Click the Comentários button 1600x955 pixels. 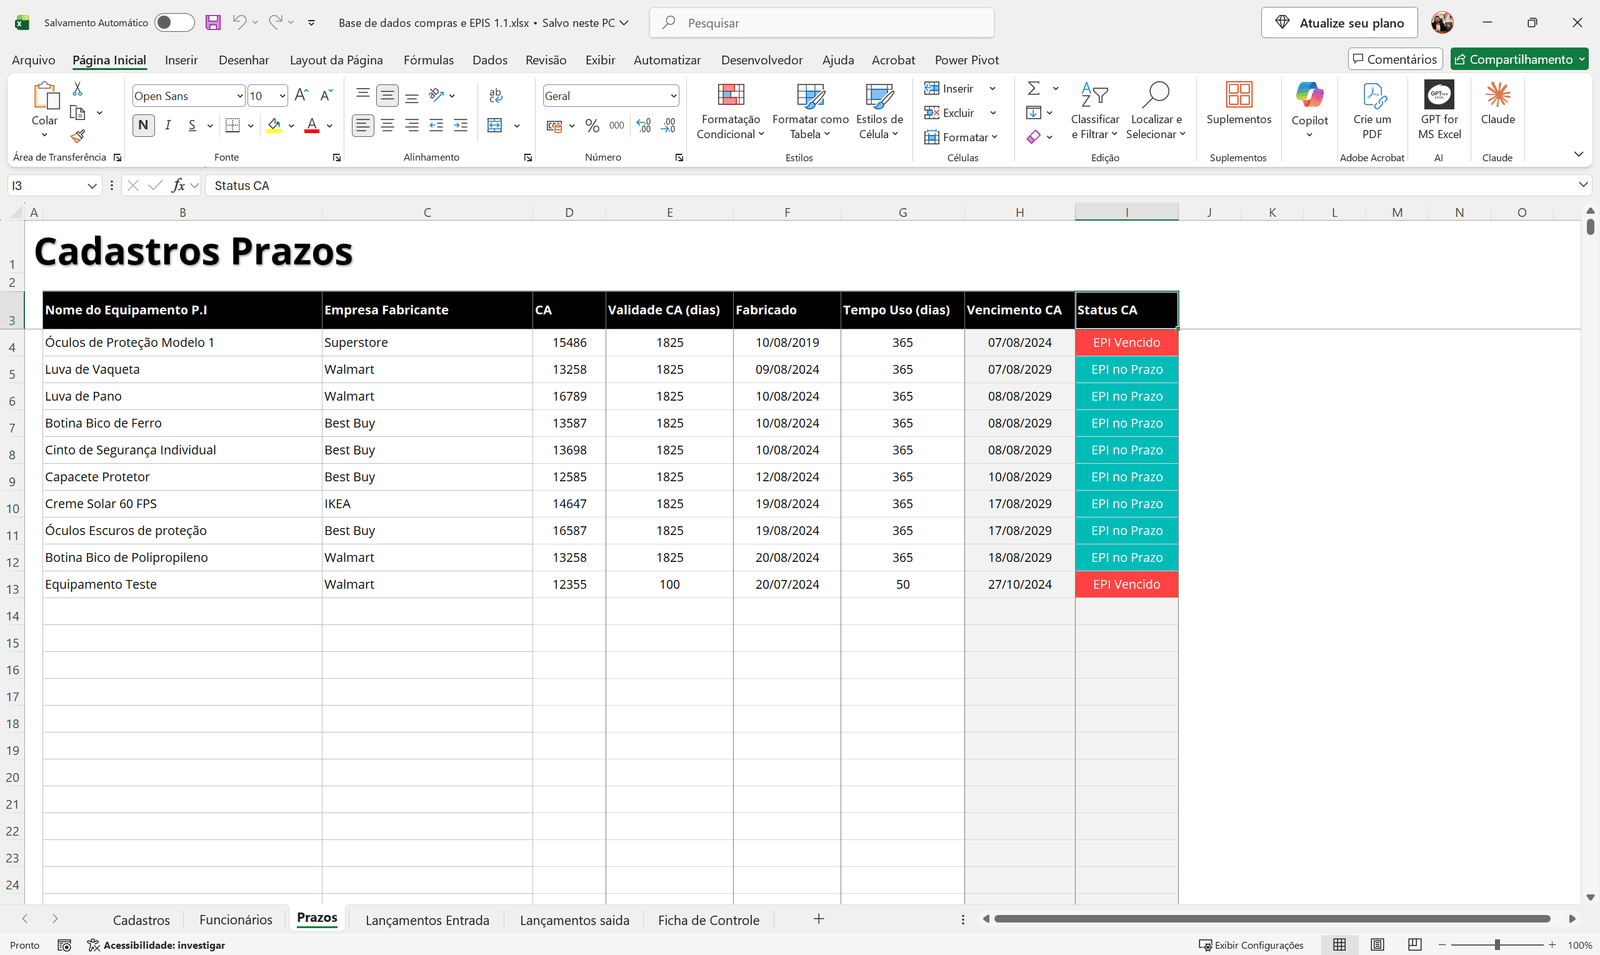click(1395, 59)
